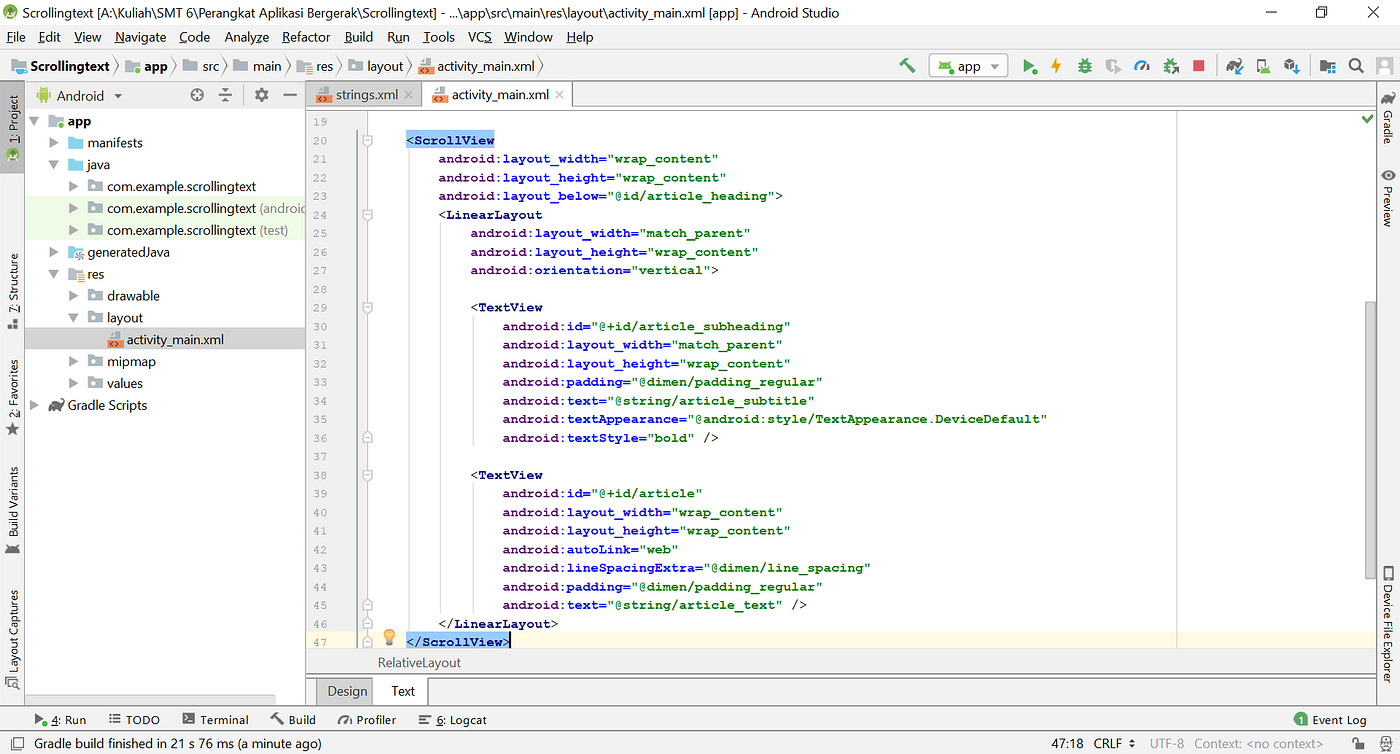Open the Refactor menu
The width and height of the screenshot is (1400, 754).
pyautogui.click(x=305, y=37)
